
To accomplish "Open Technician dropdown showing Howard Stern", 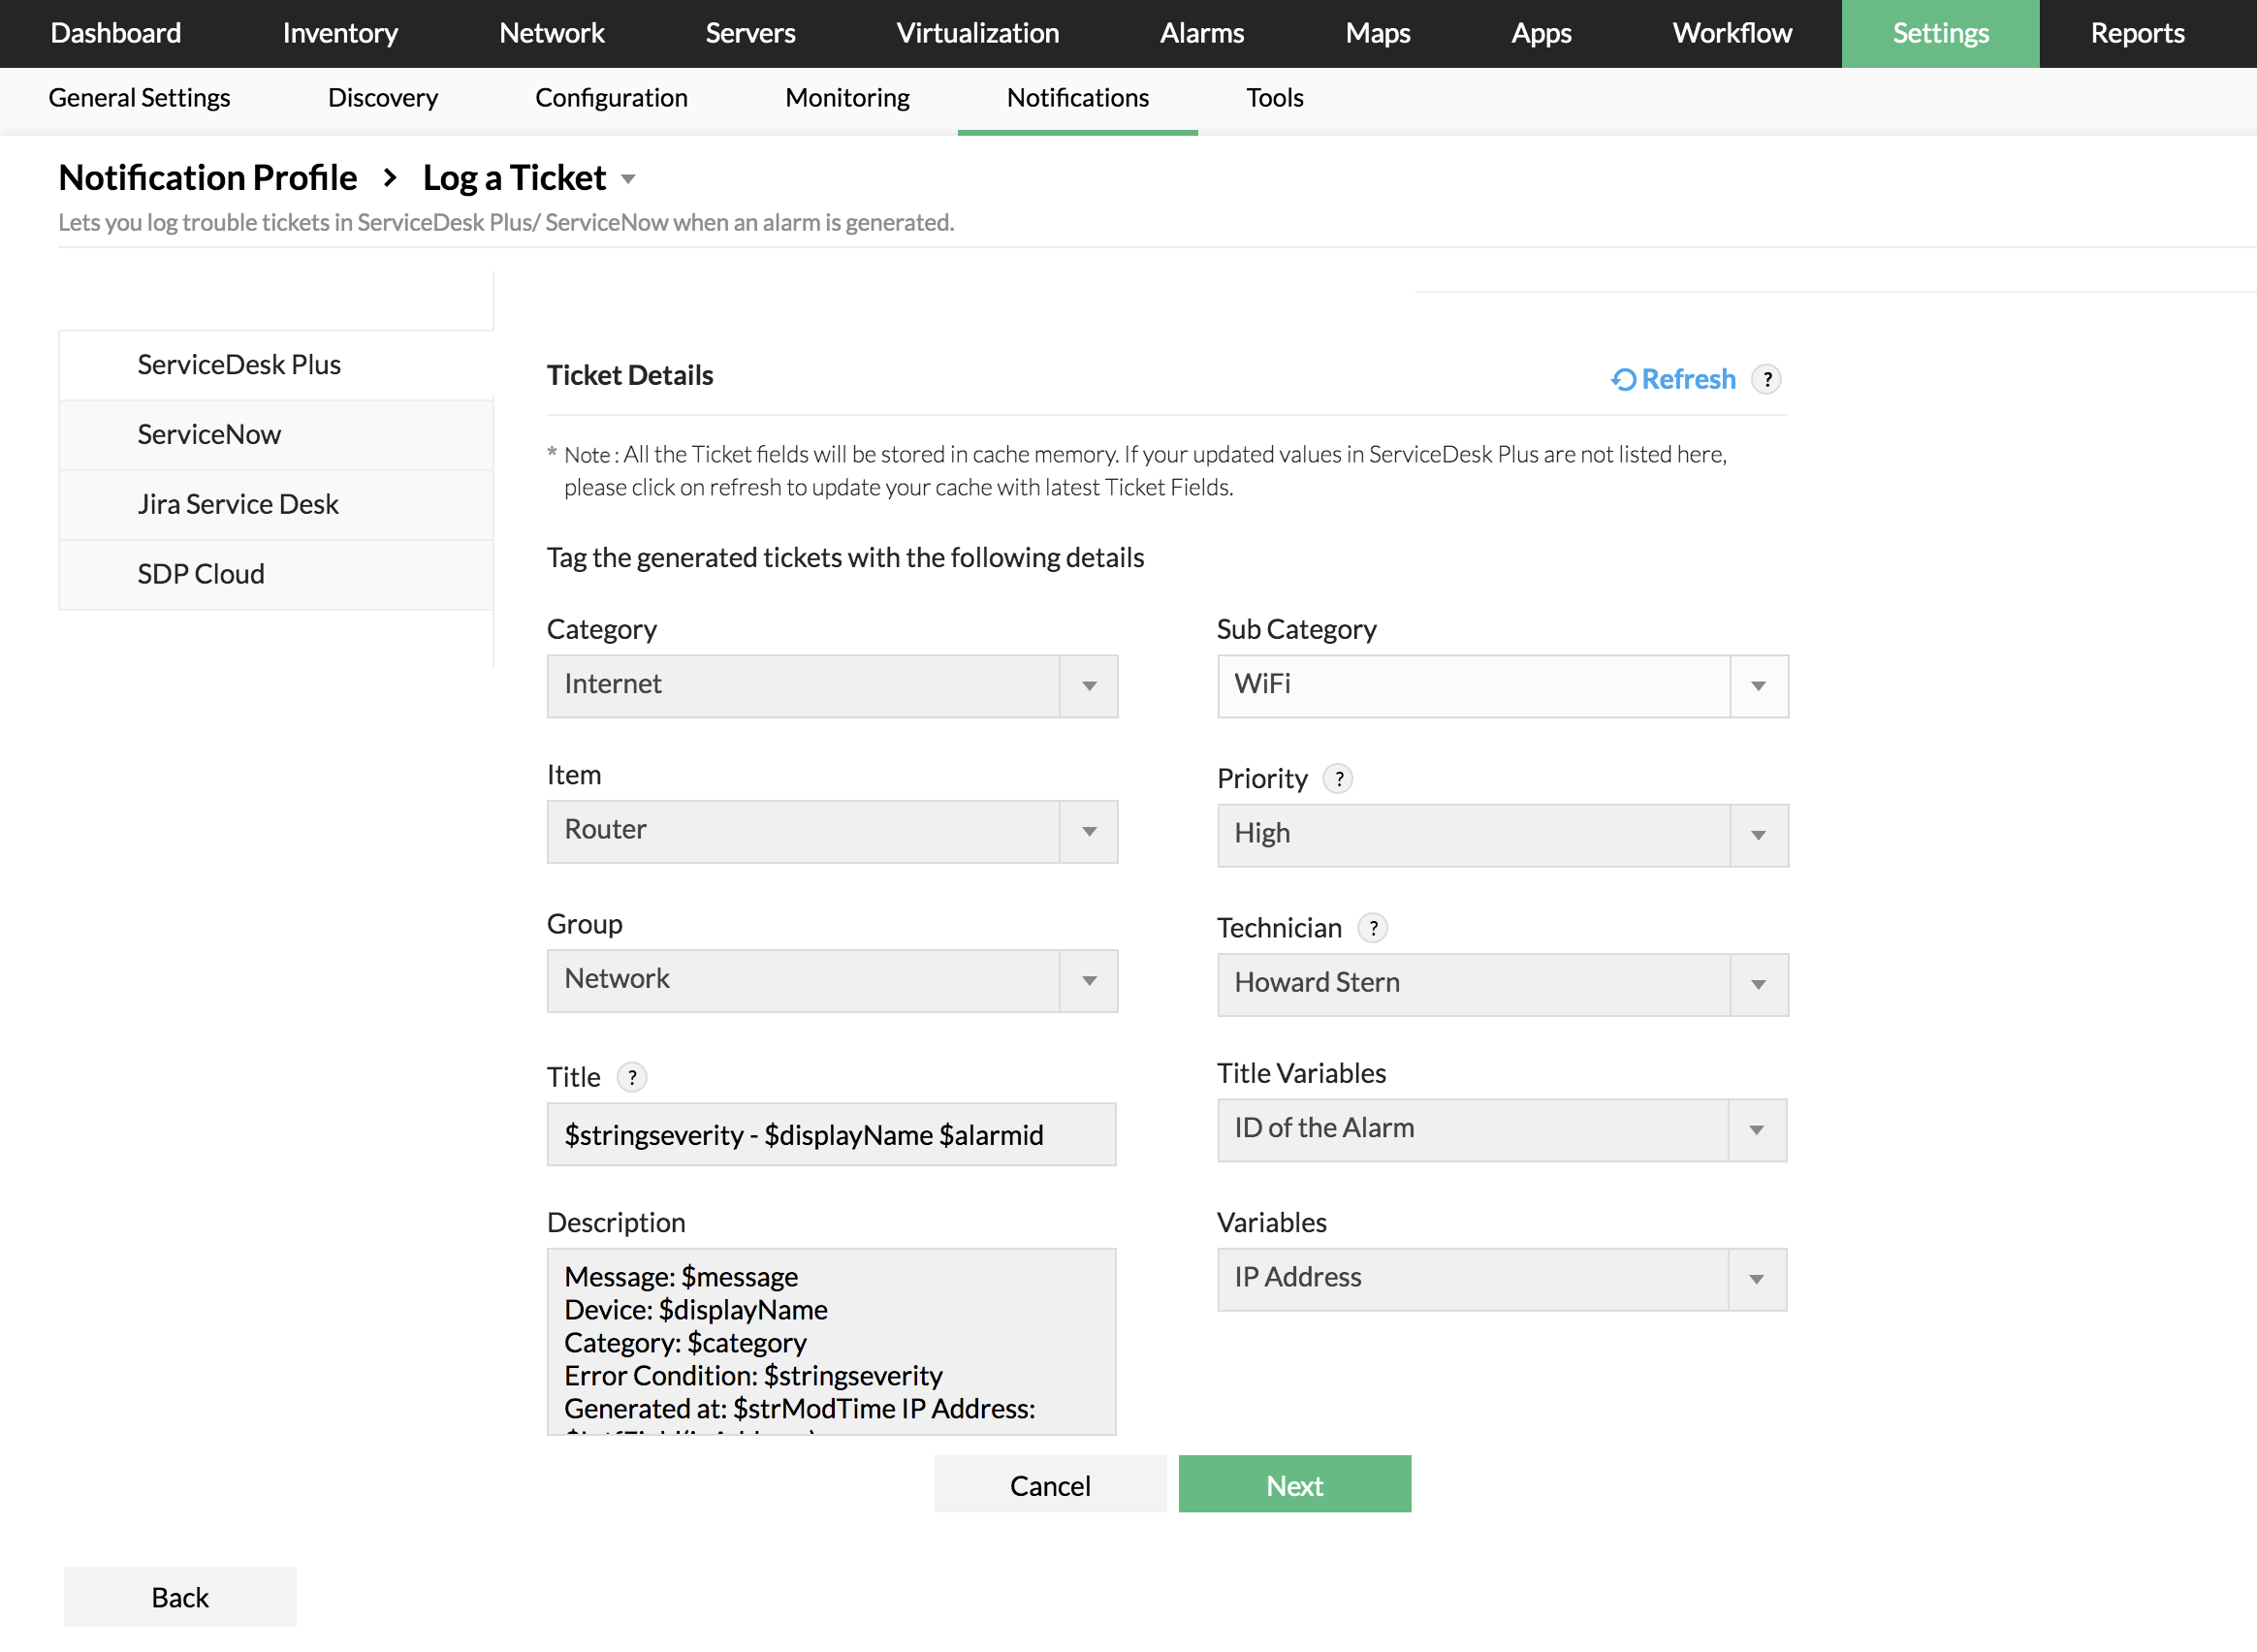I will pos(1757,985).
